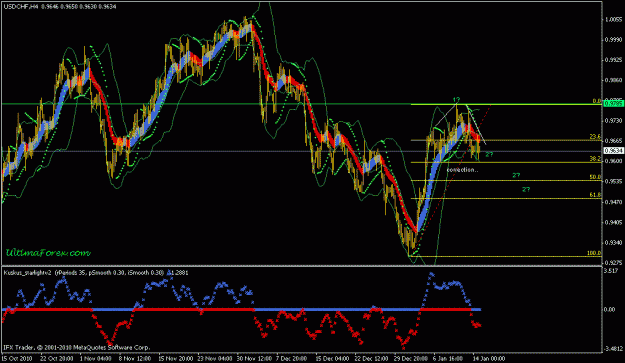Click the 15 Oct 2010 date label

17,358
